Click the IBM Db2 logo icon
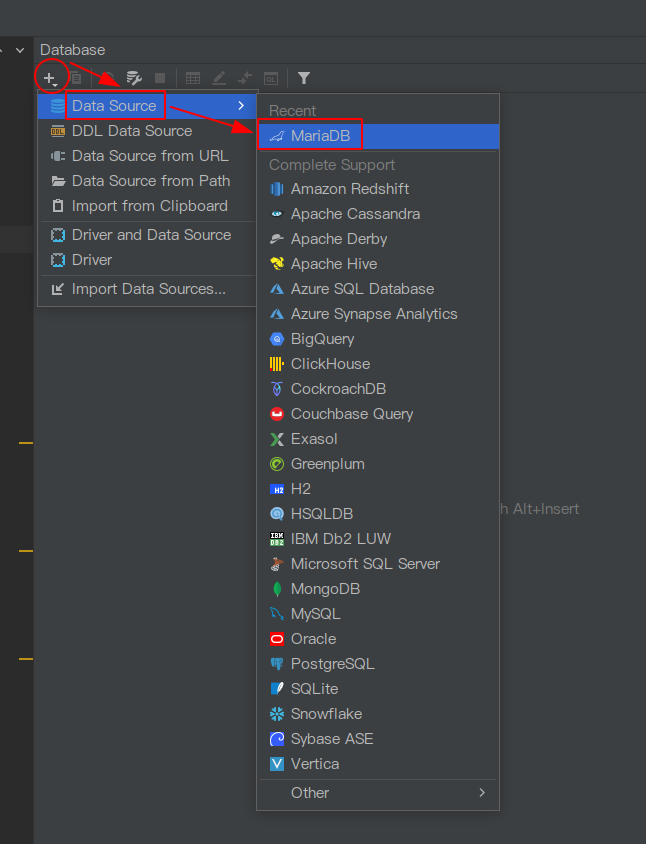The width and height of the screenshot is (646, 844). (277, 539)
